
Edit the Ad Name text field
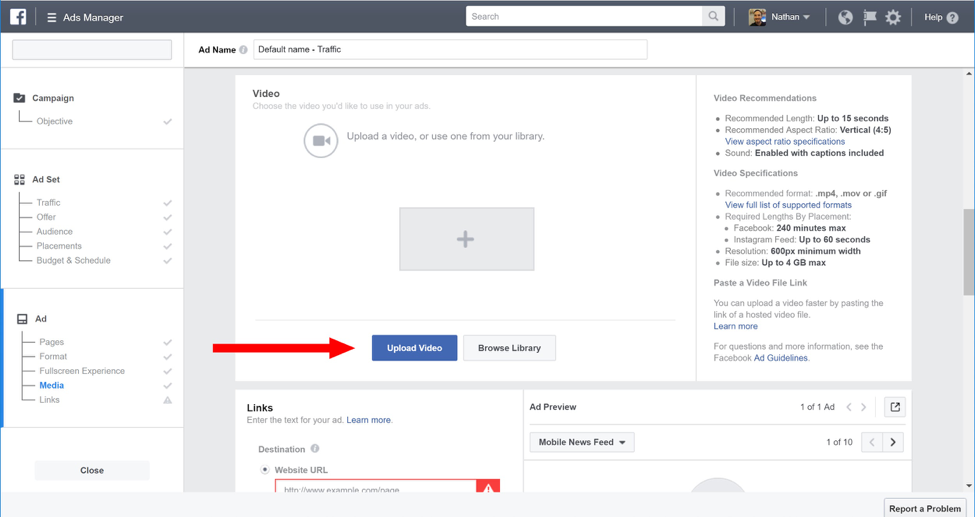click(x=450, y=50)
